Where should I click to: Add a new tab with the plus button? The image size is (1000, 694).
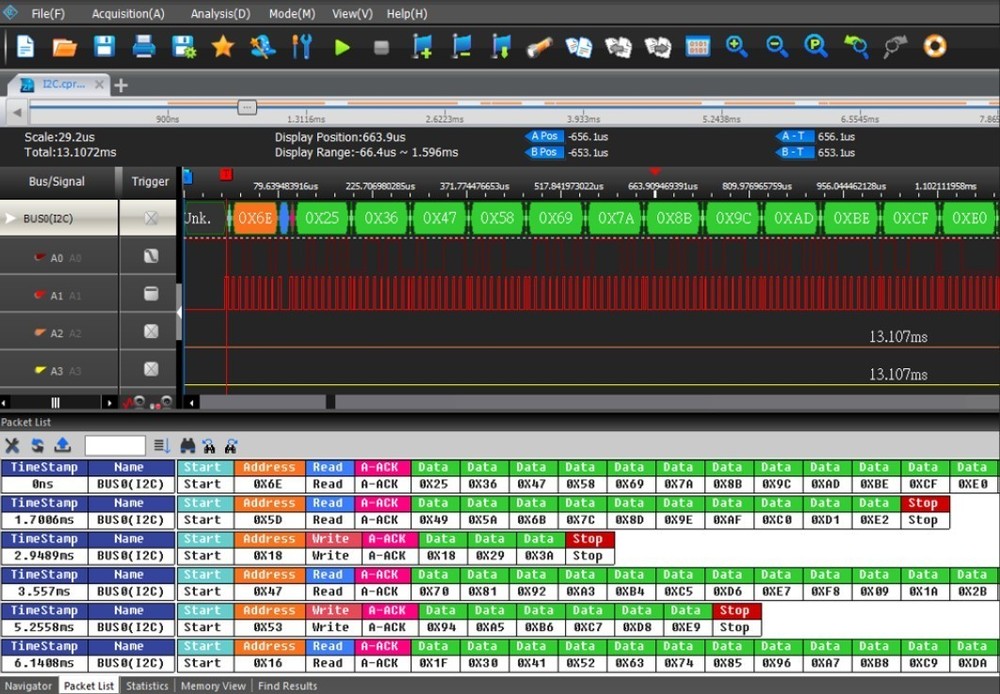121,85
